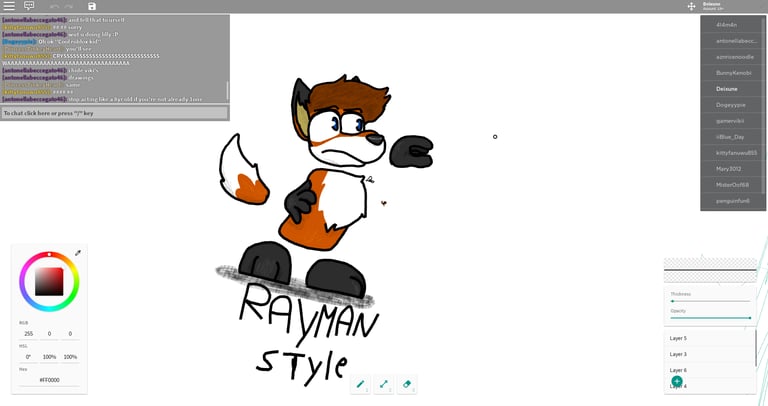Click the HSL saturation field
Image resolution: width=768 pixels, height=406 pixels.
coord(49,357)
